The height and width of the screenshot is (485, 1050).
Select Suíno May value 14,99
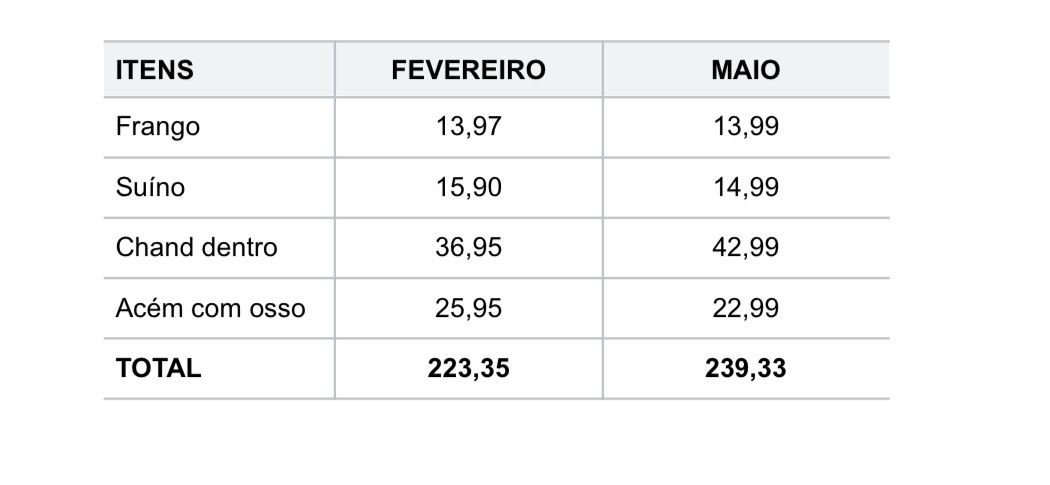pos(746,187)
